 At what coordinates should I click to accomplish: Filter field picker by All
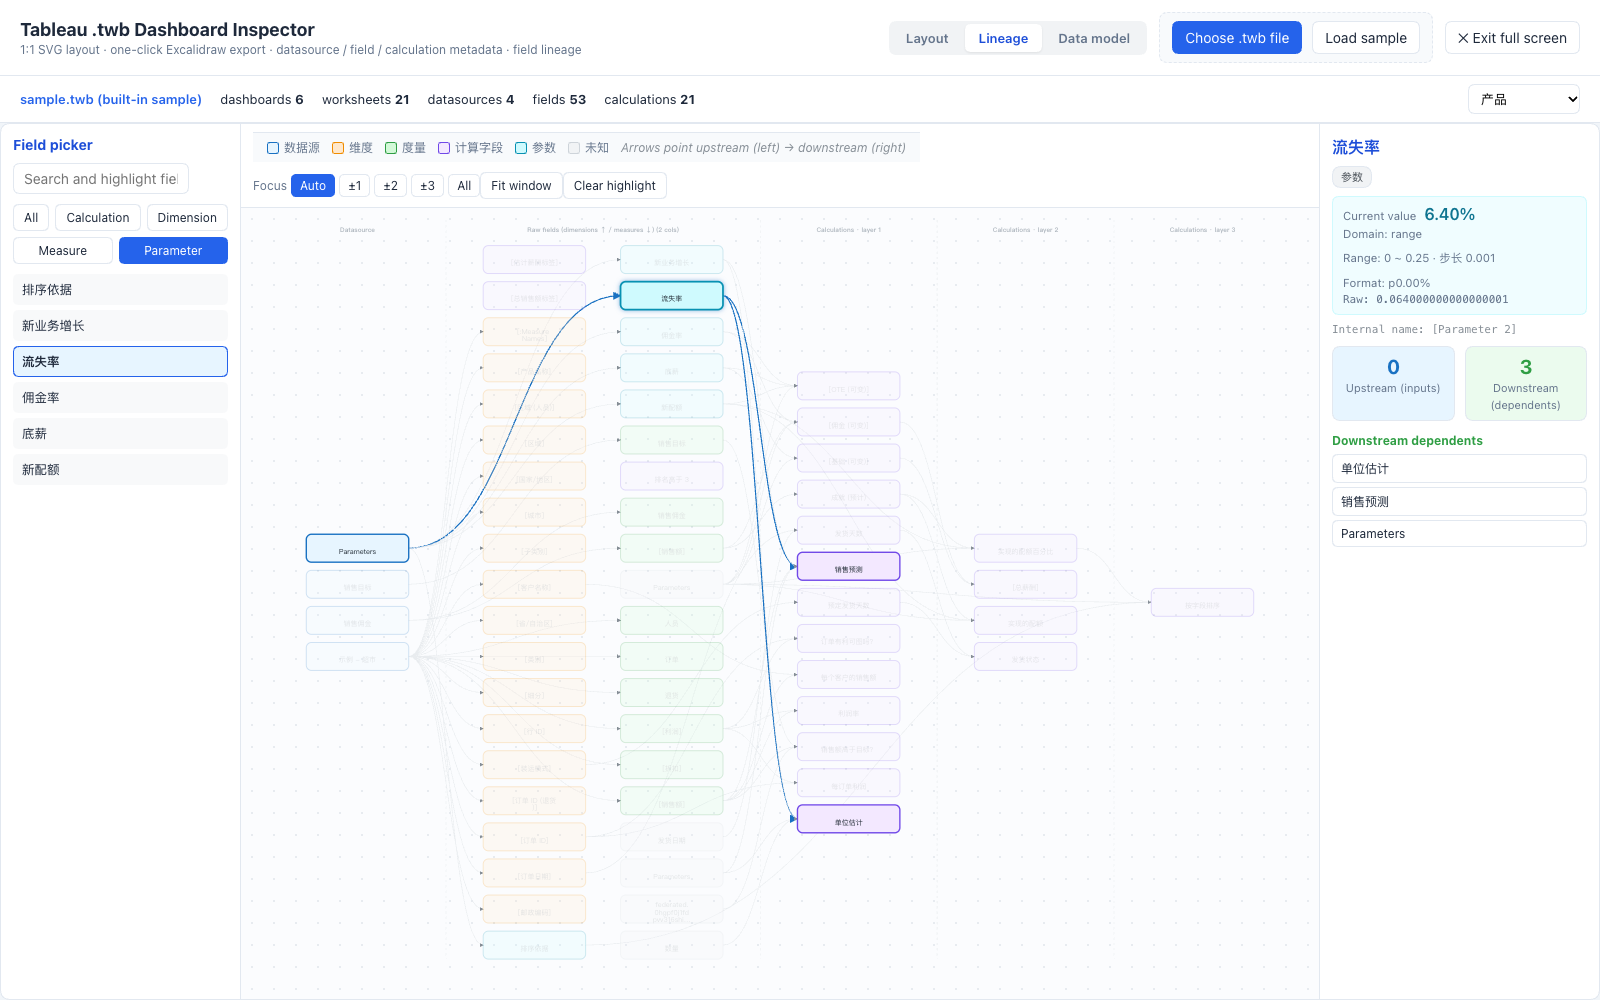pyautogui.click(x=31, y=218)
